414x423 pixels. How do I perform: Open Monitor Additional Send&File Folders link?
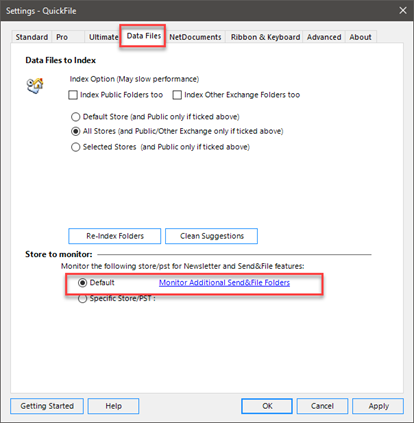coord(224,283)
